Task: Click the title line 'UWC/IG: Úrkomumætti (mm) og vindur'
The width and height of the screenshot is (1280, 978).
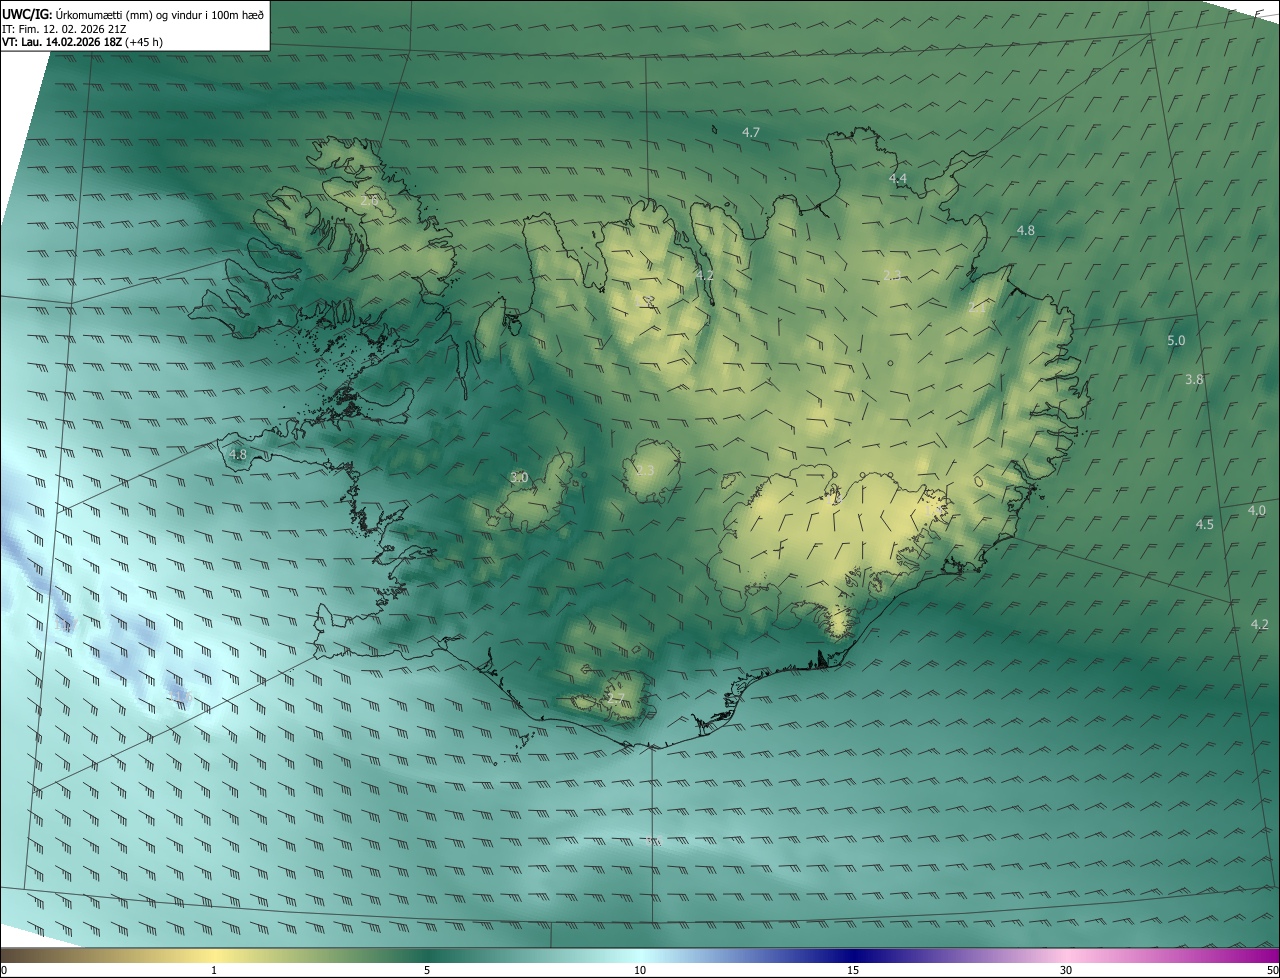Action: (135, 14)
